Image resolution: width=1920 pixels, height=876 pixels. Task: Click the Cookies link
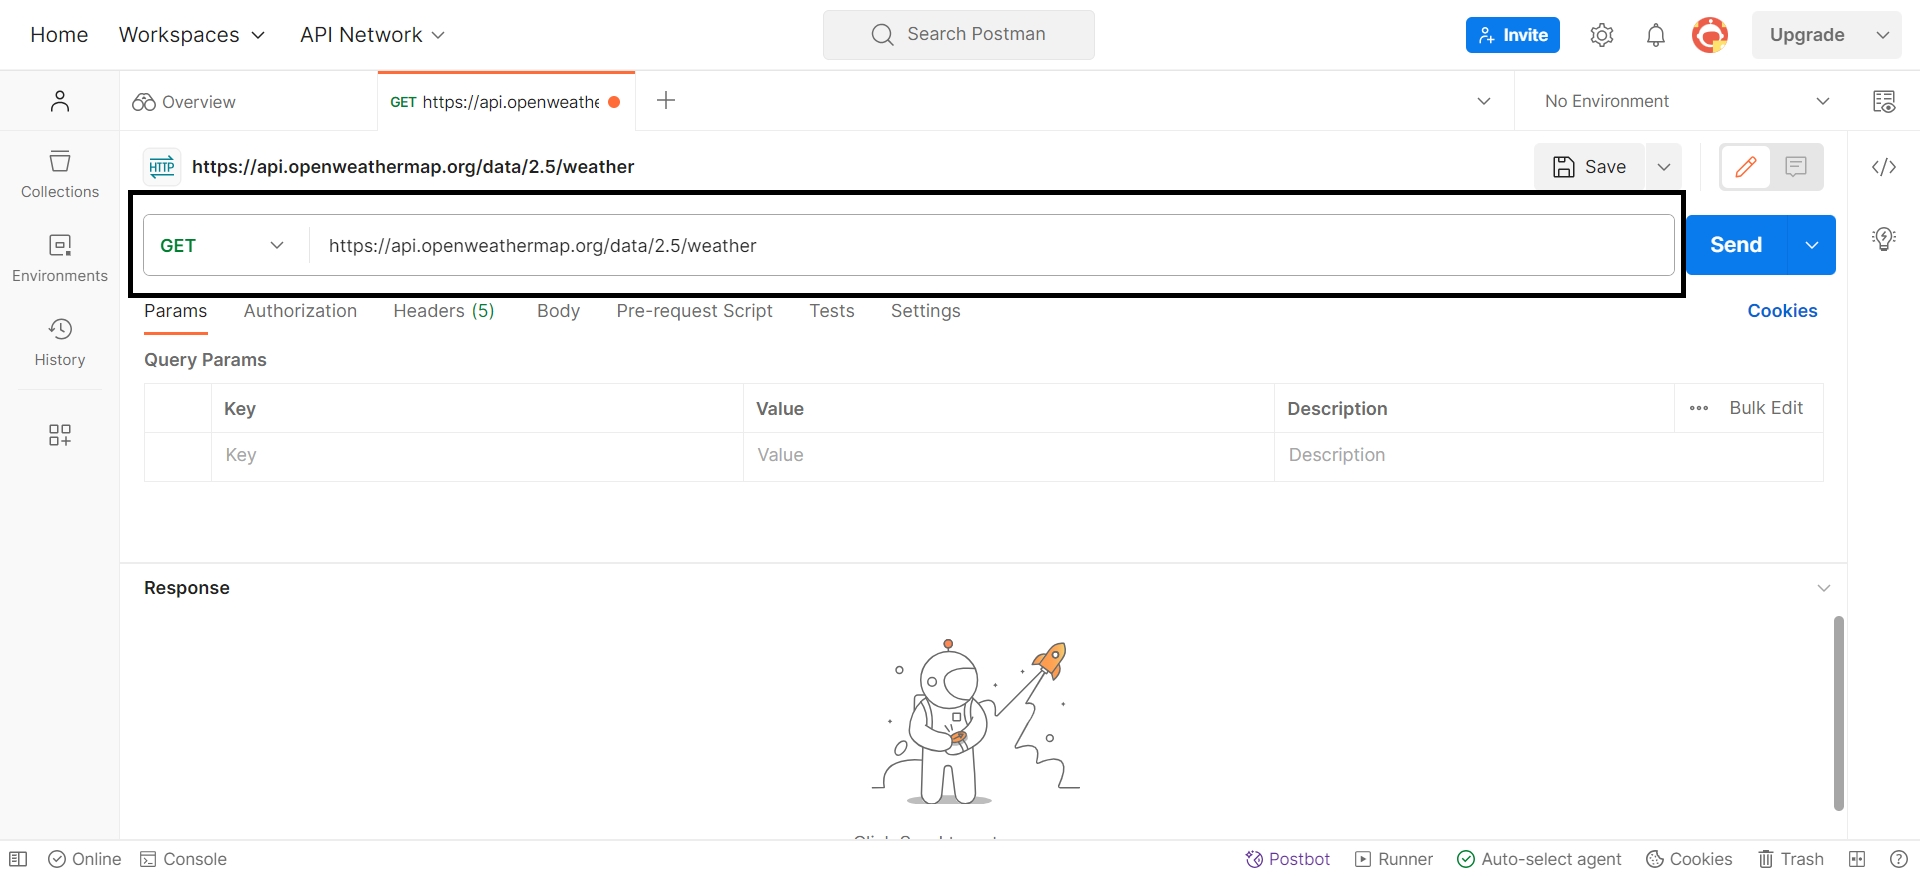point(1782,311)
